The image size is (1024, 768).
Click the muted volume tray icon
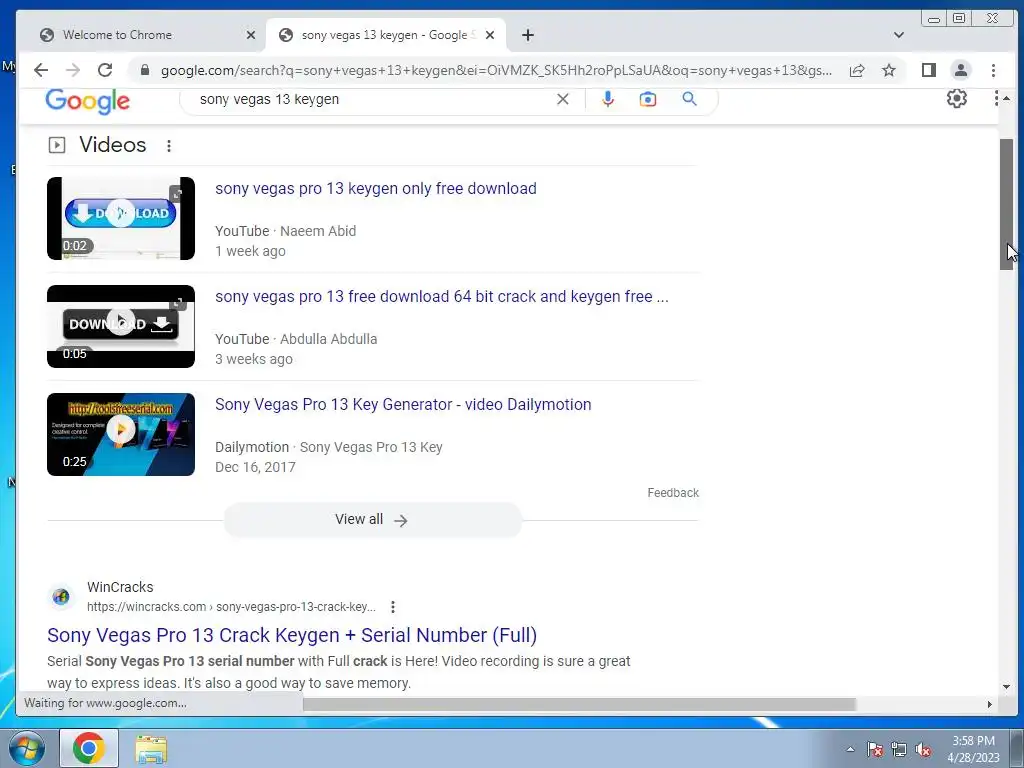click(x=923, y=749)
